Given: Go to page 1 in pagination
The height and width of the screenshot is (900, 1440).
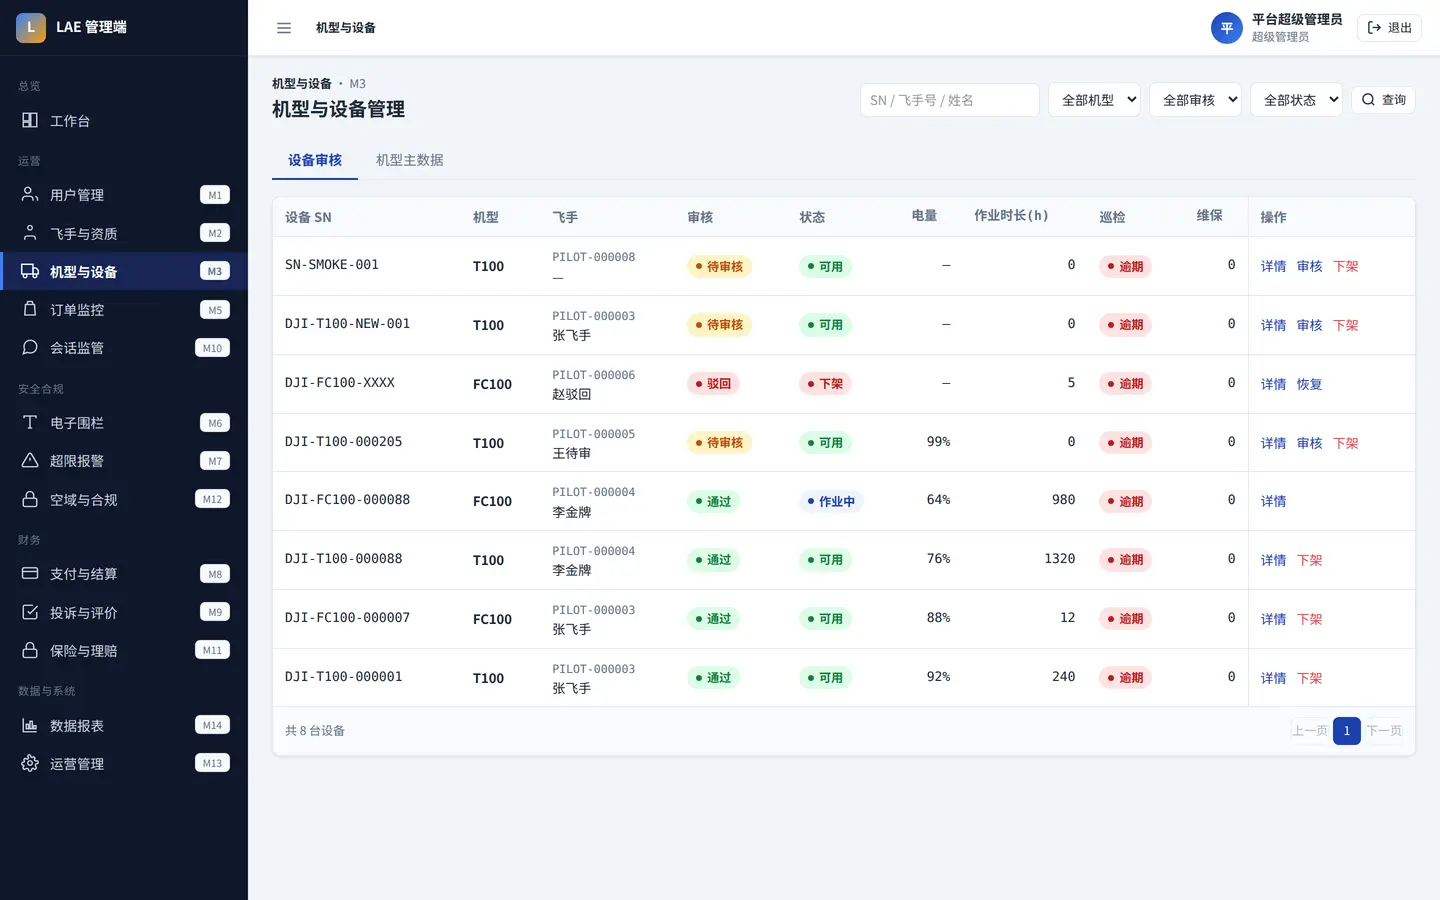Looking at the screenshot, I should [1347, 731].
